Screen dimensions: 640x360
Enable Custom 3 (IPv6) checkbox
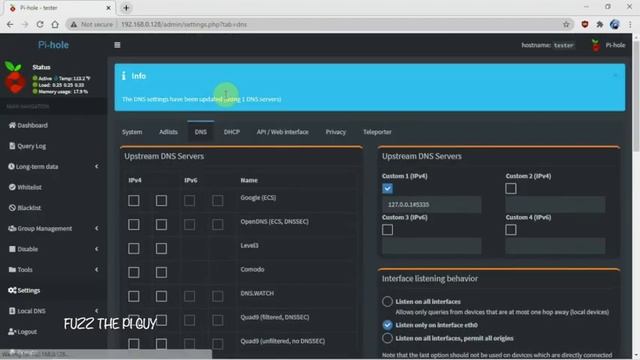pyautogui.click(x=387, y=230)
